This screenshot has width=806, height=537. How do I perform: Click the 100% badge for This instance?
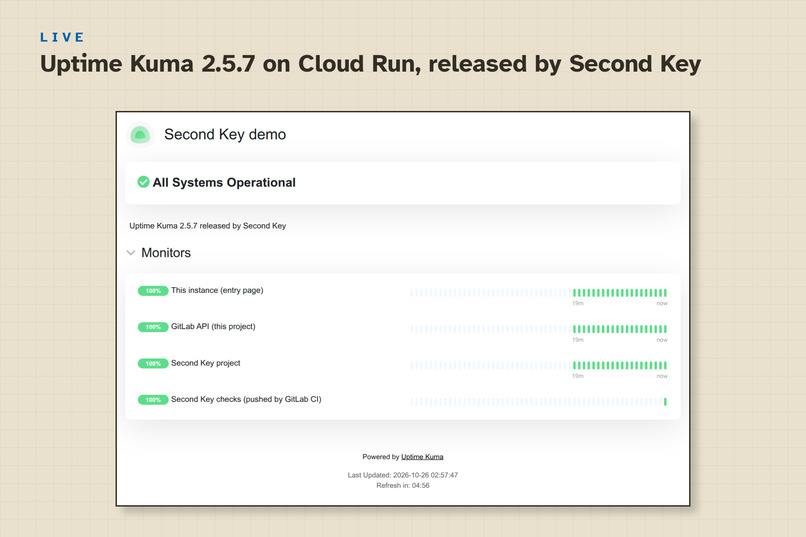[153, 291]
